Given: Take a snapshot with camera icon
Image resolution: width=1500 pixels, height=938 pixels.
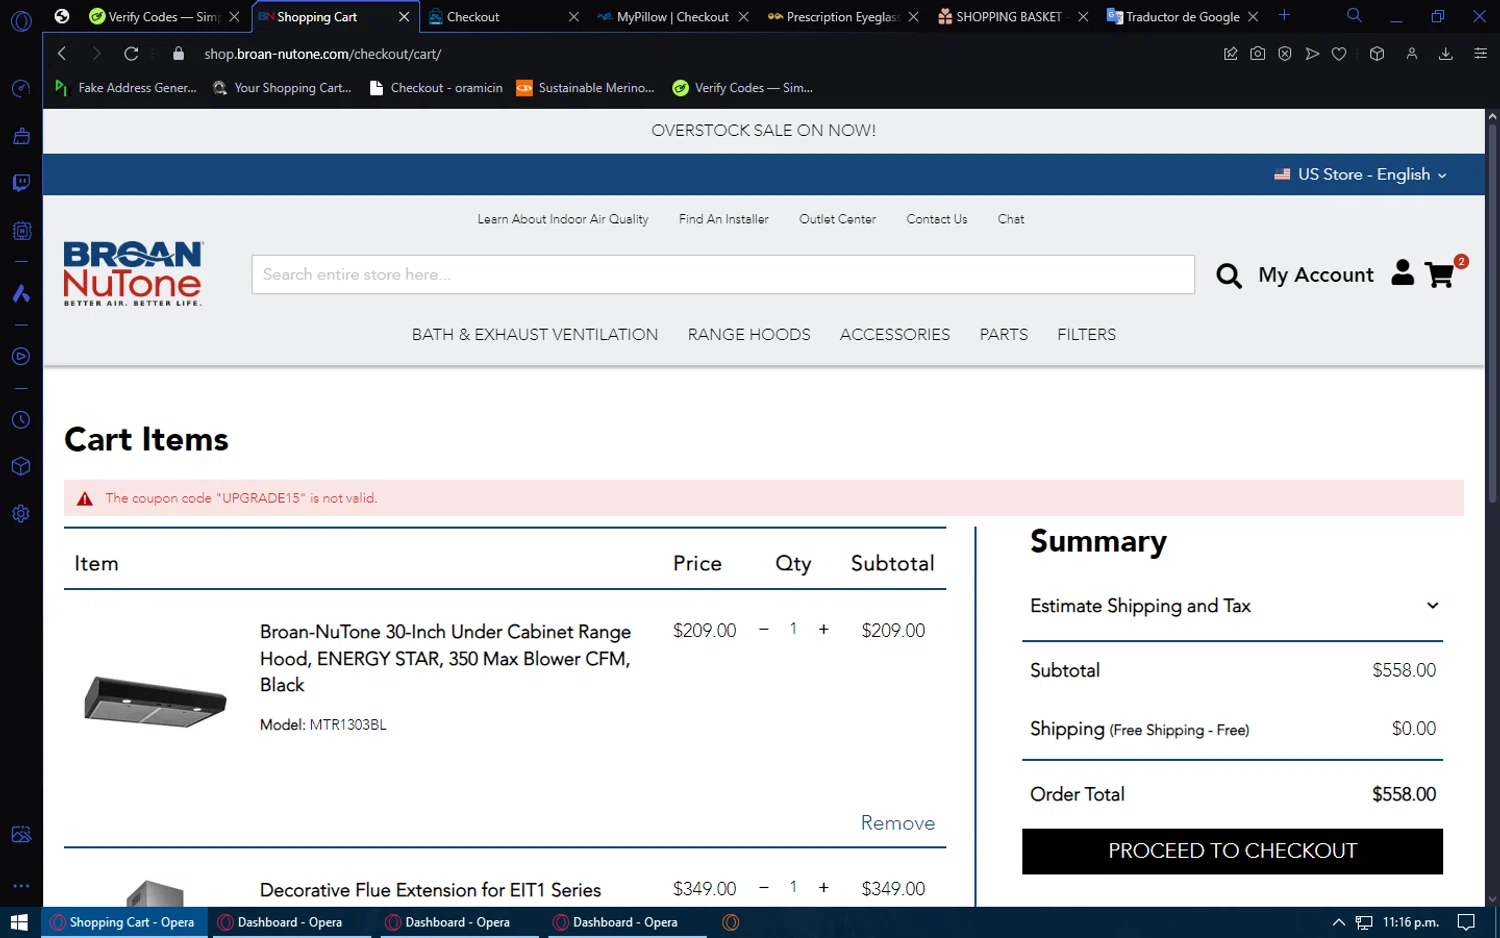Looking at the screenshot, I should (x=1258, y=54).
